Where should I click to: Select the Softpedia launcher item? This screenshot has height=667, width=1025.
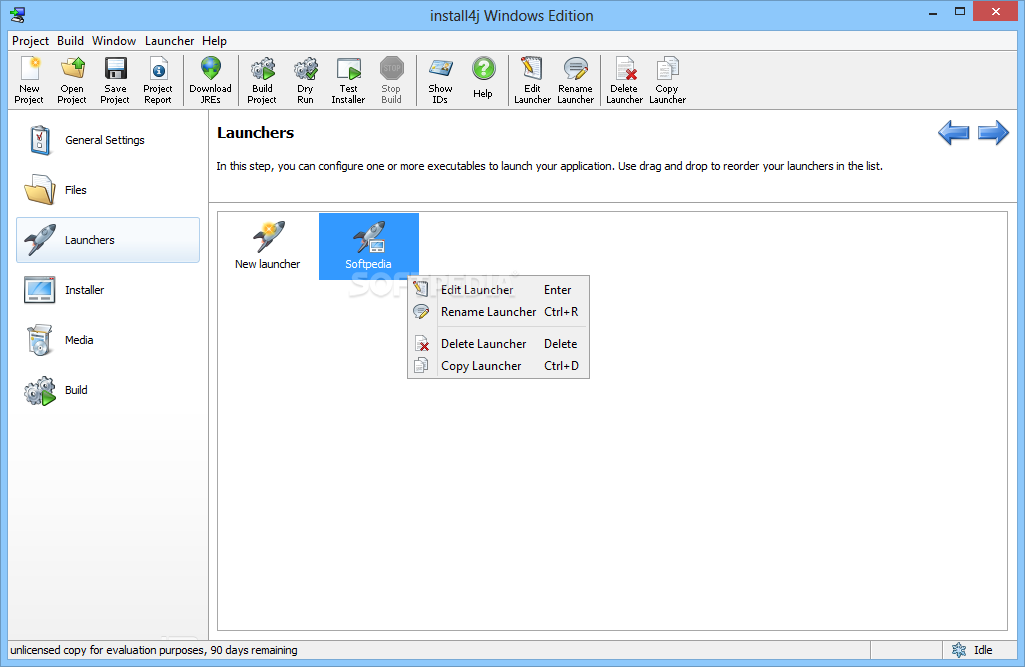pyautogui.click(x=369, y=247)
